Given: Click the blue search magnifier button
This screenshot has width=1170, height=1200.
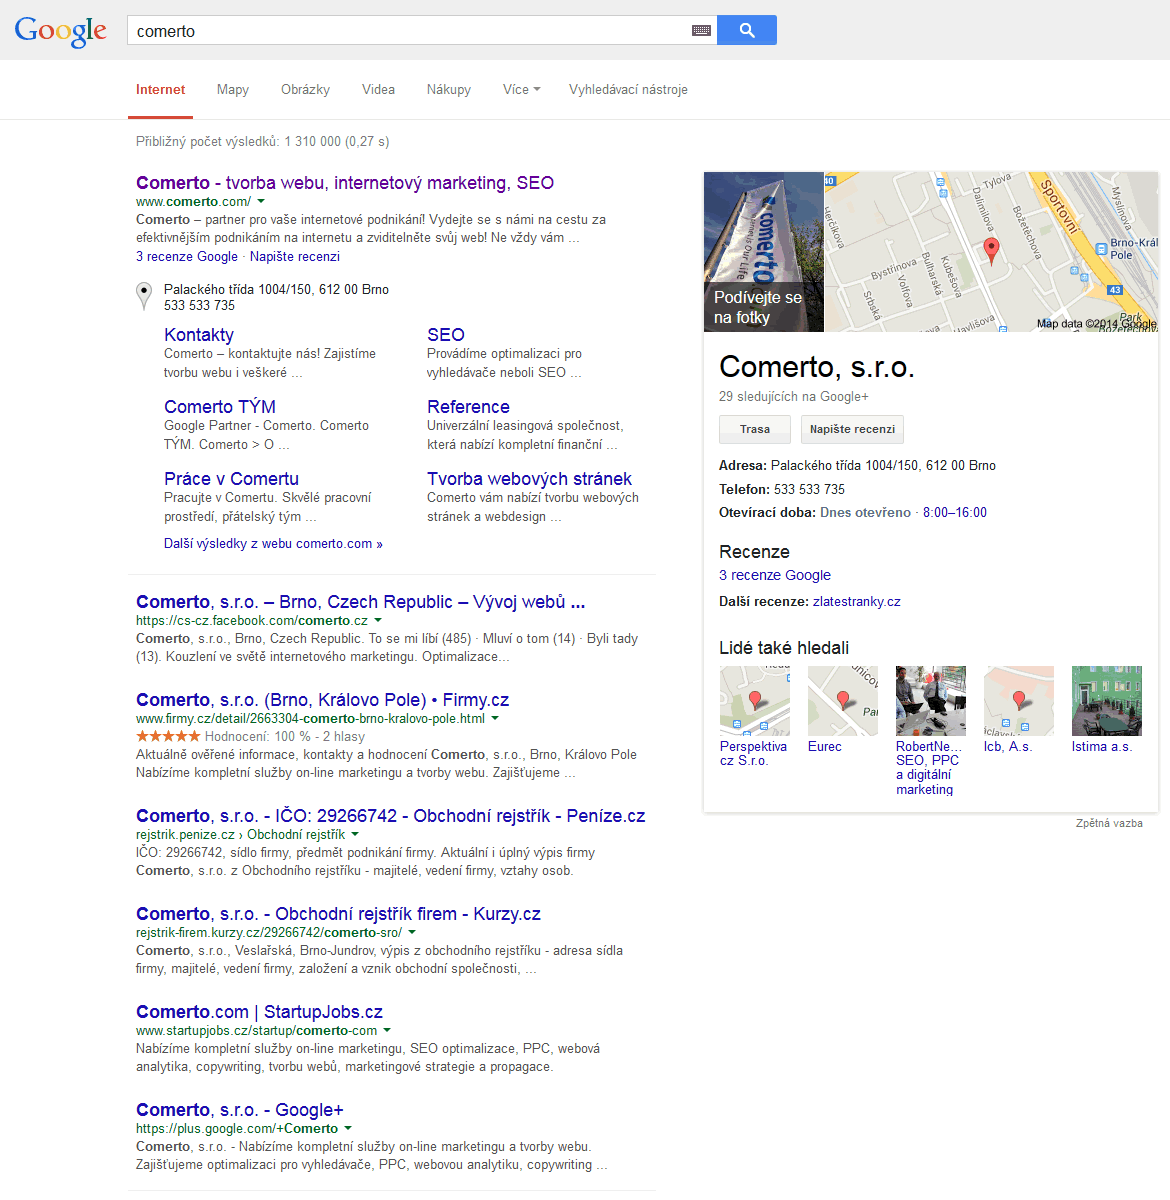Looking at the screenshot, I should [x=746, y=30].
